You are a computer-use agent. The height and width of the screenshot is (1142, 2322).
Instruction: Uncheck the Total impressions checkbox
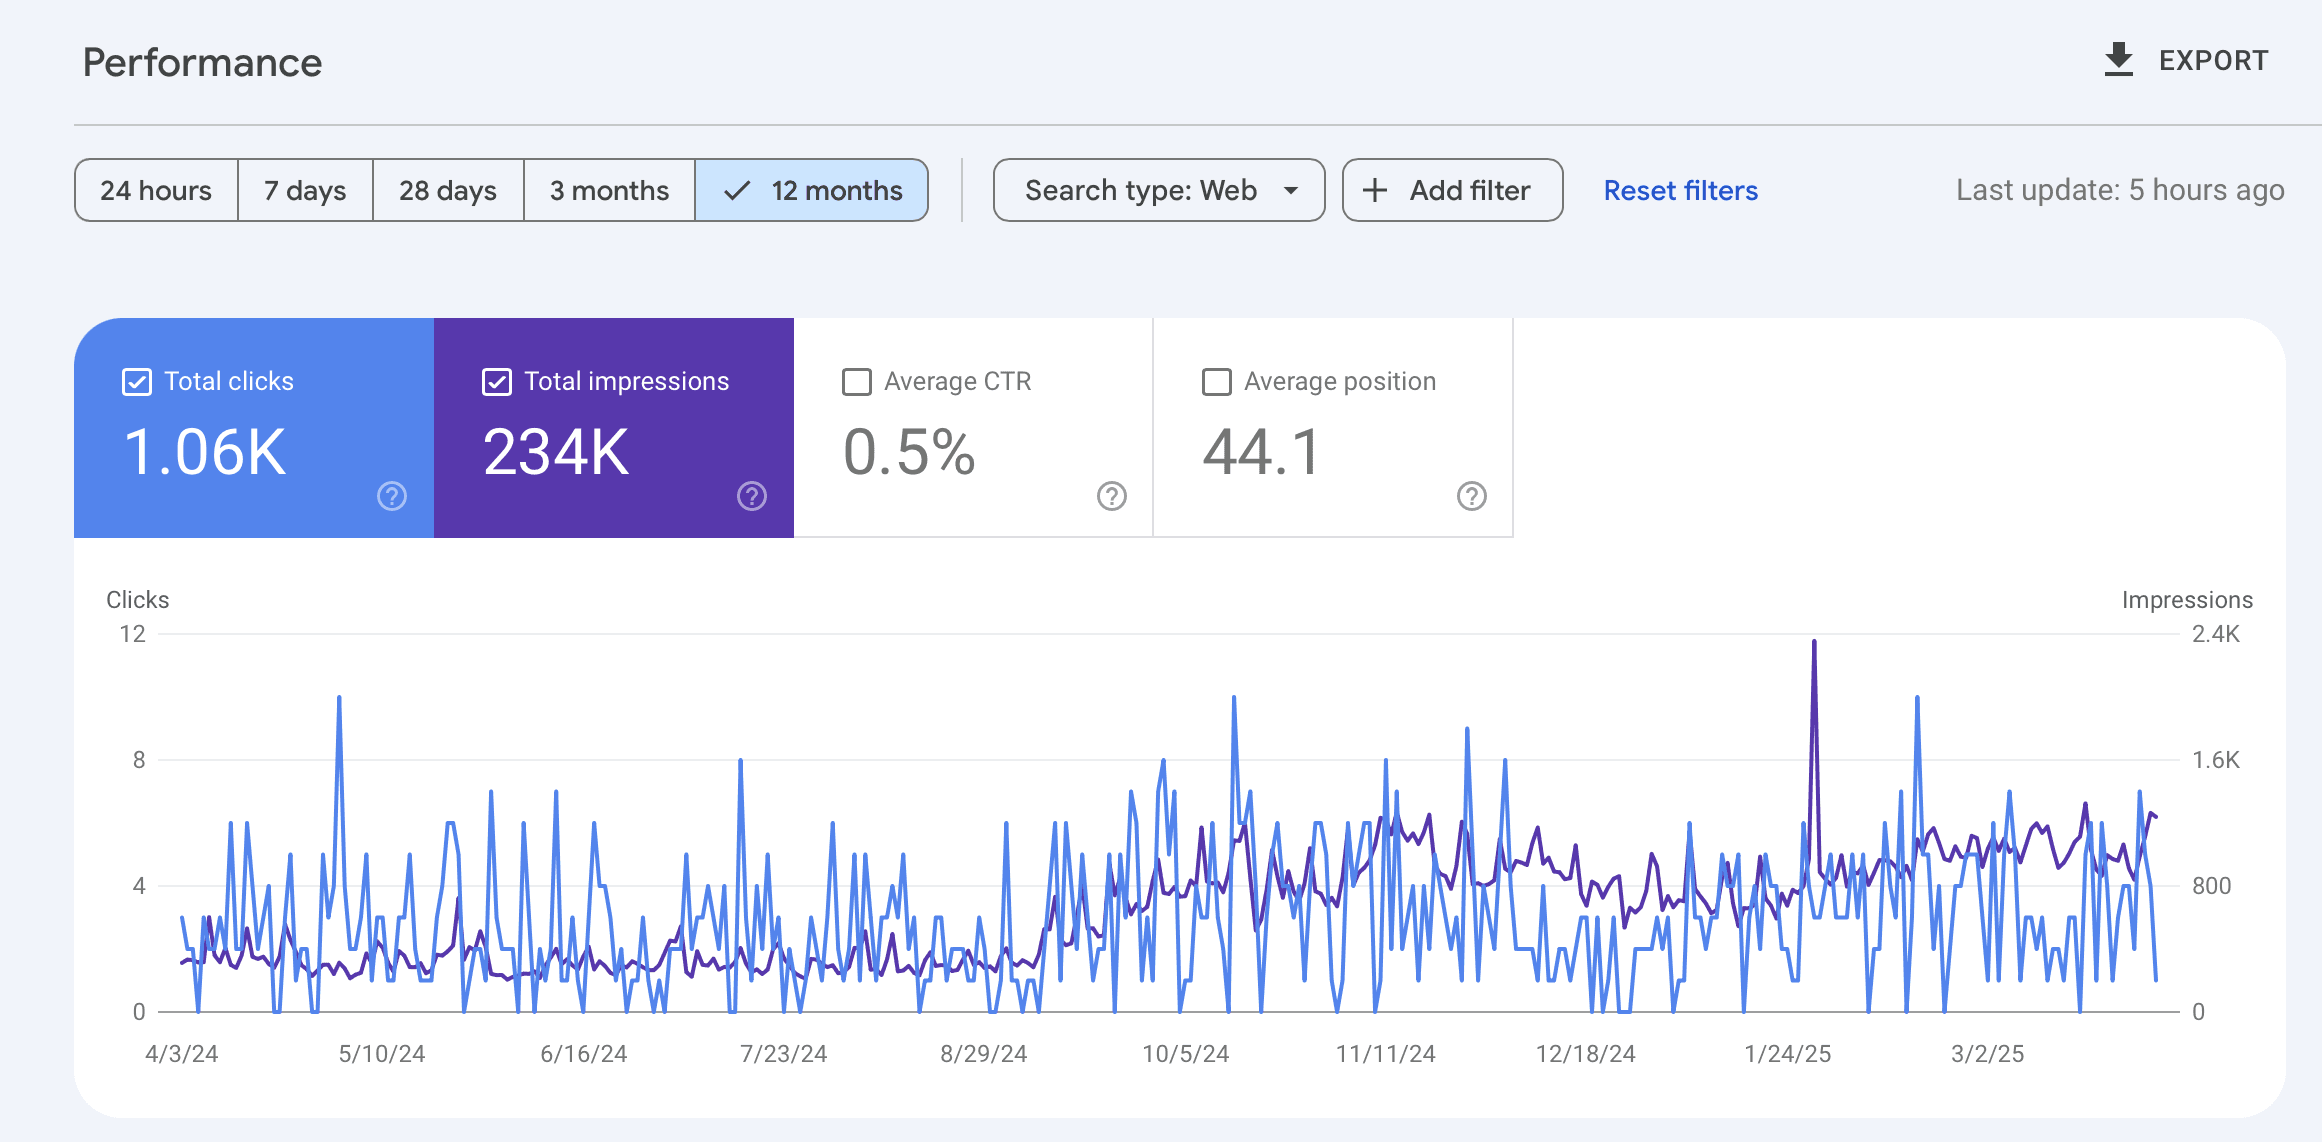497,382
